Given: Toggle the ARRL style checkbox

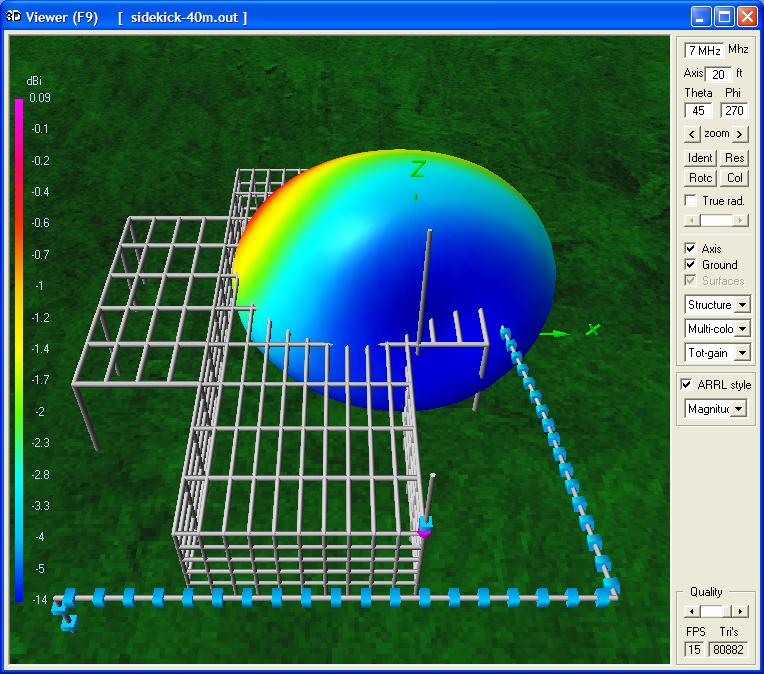Looking at the screenshot, I should tap(686, 384).
